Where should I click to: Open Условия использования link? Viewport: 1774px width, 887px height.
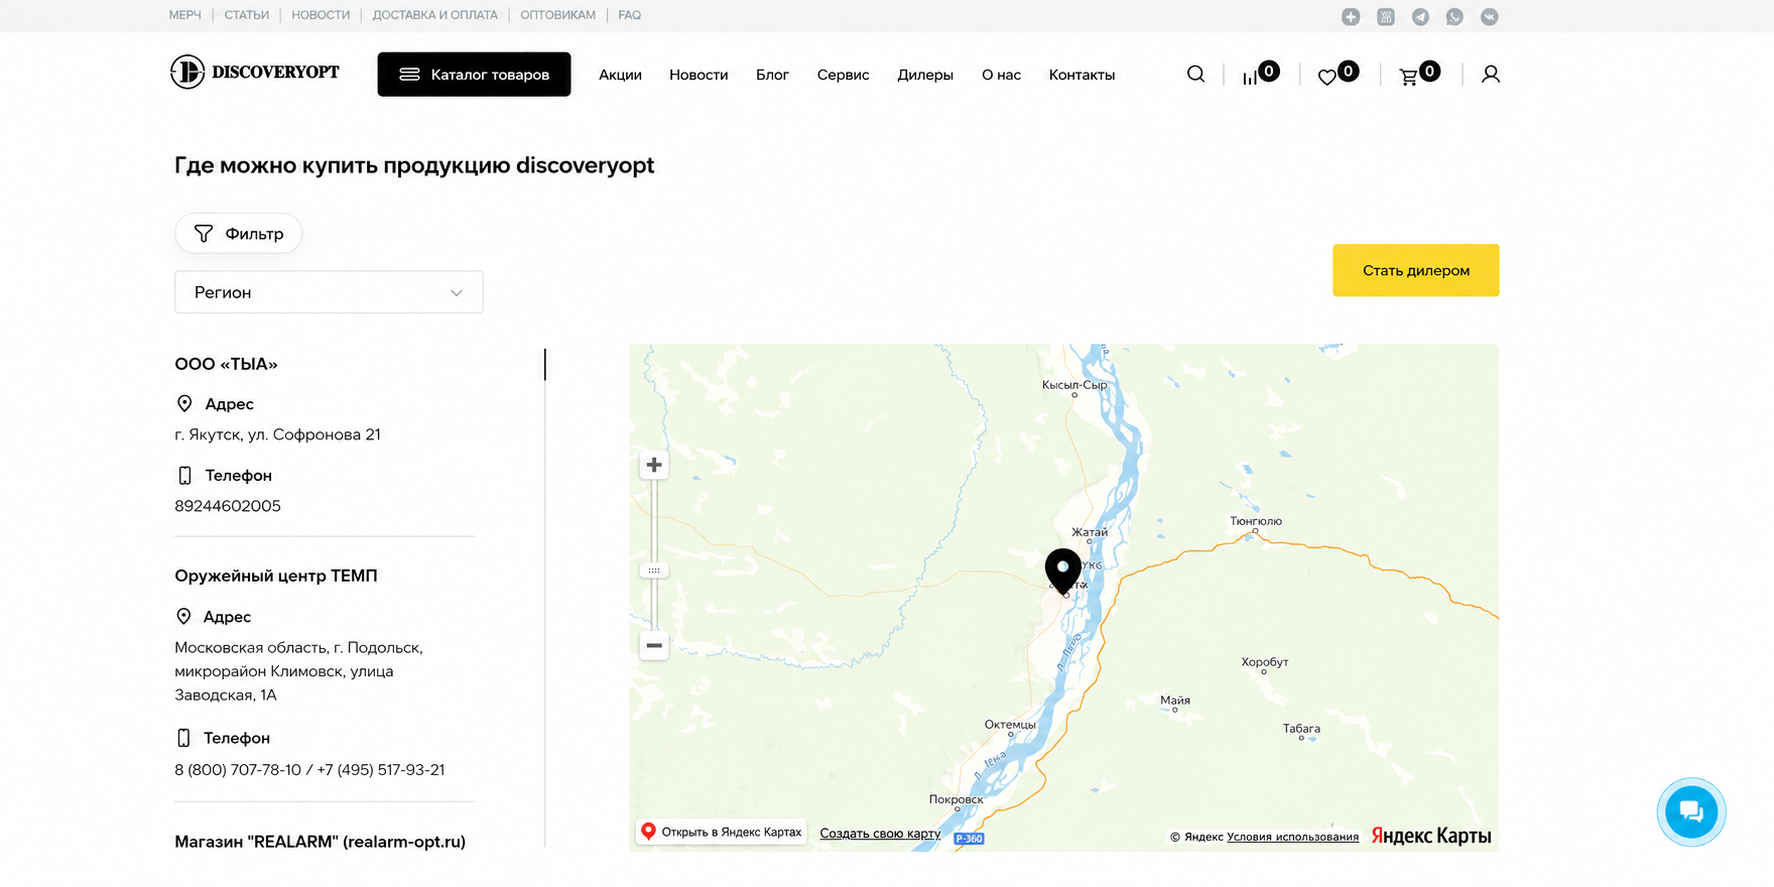pos(1292,837)
